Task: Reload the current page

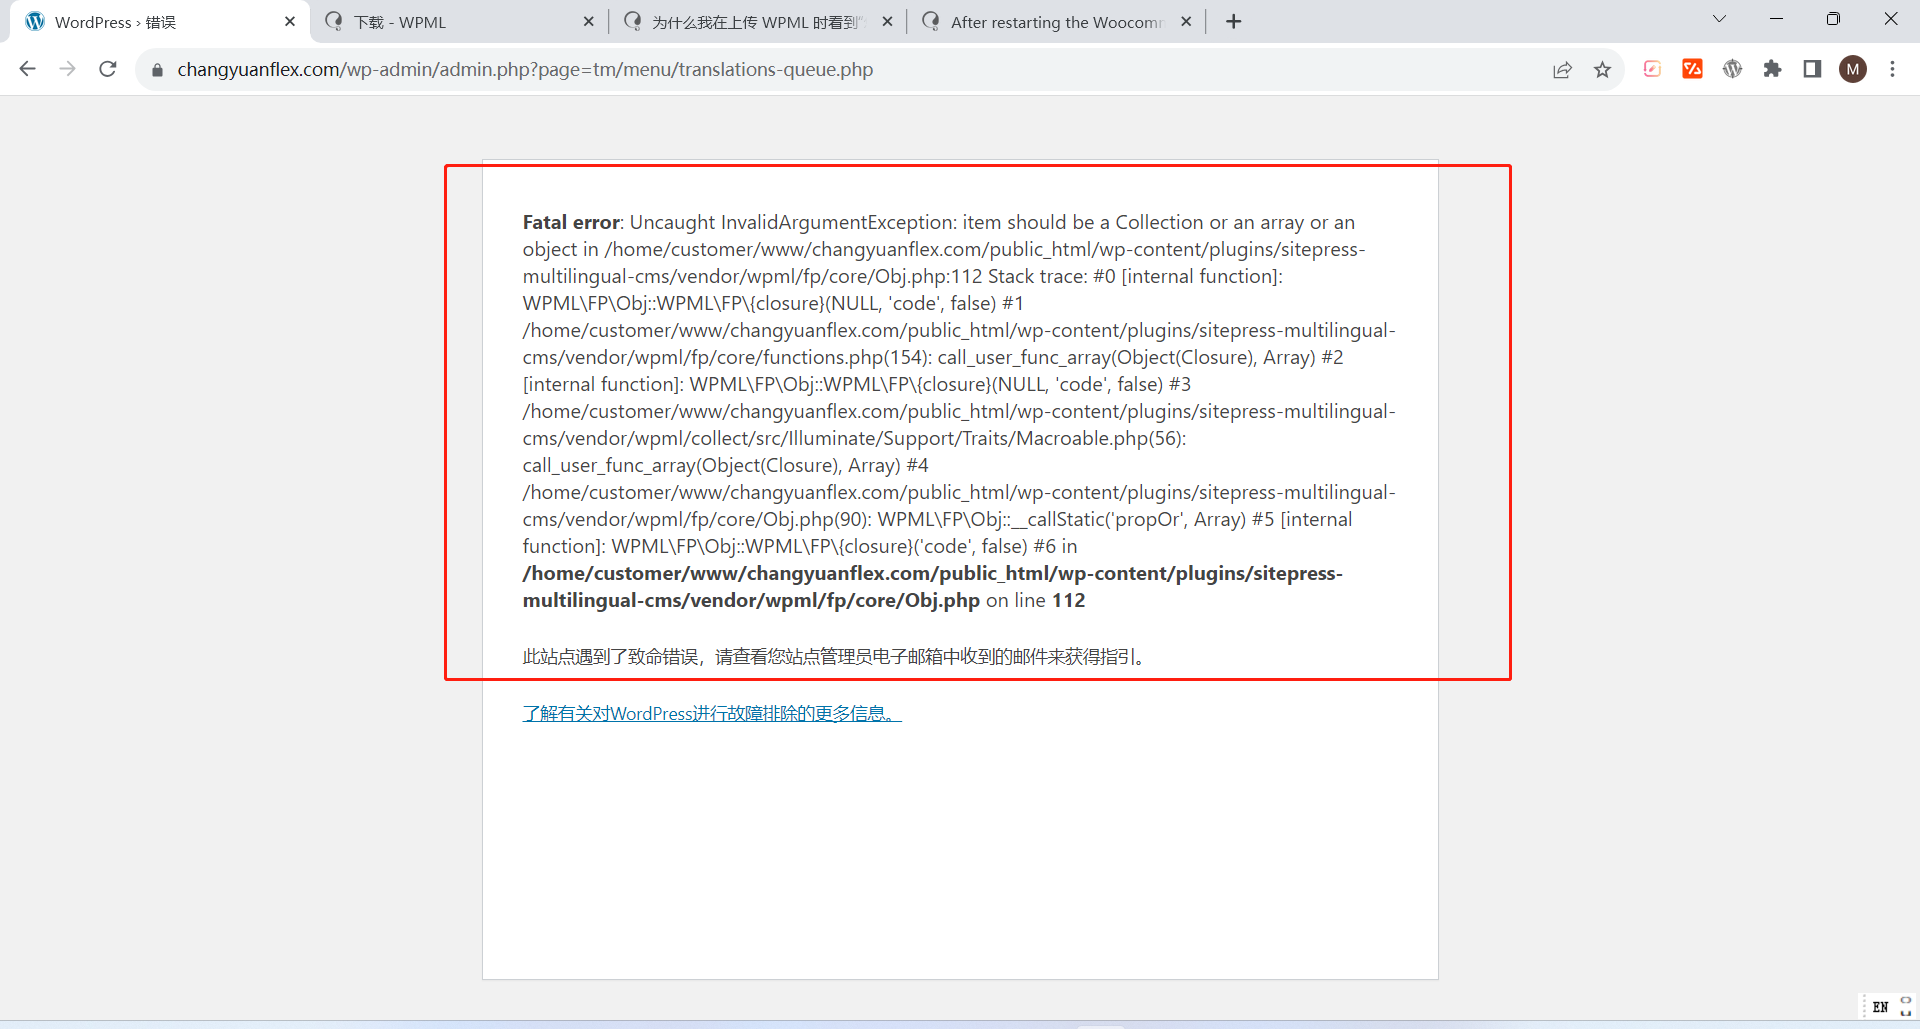Action: point(108,69)
